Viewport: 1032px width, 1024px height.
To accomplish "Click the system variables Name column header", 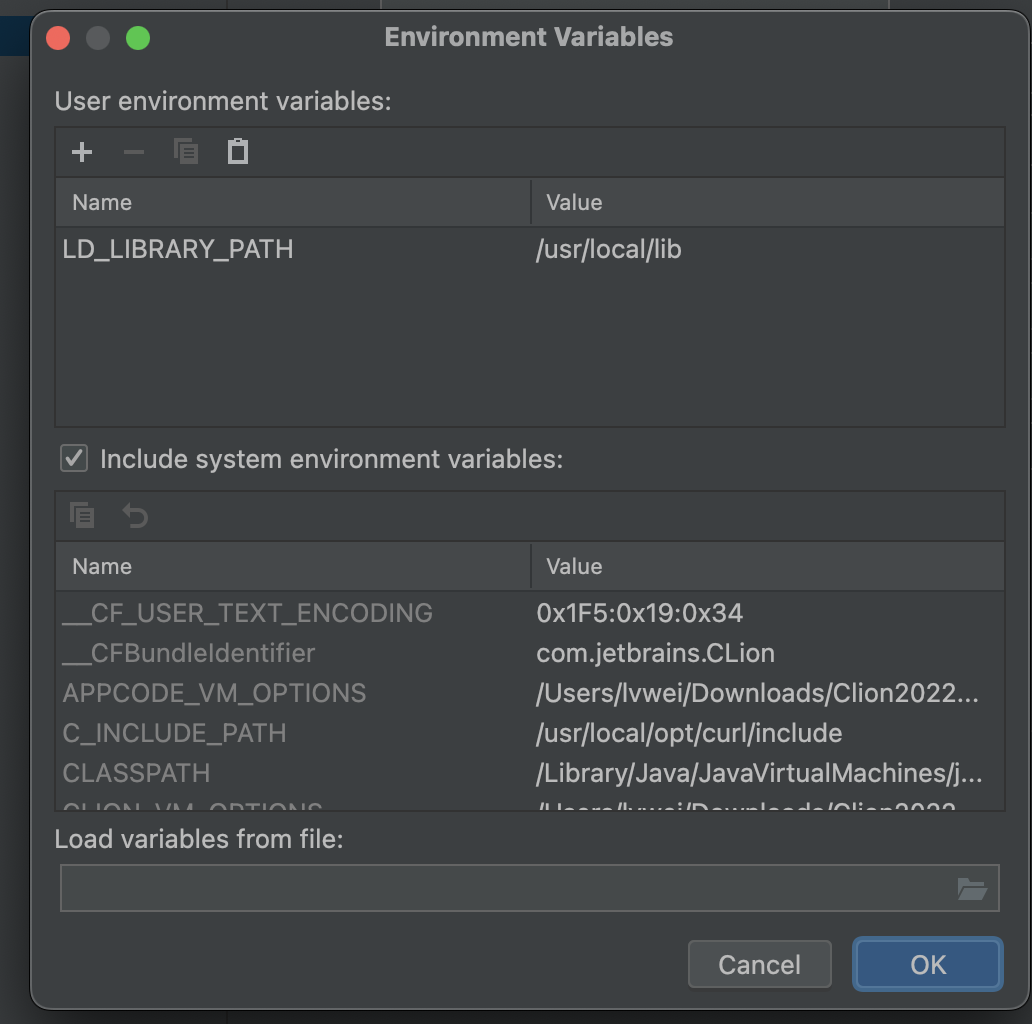I will [294, 567].
